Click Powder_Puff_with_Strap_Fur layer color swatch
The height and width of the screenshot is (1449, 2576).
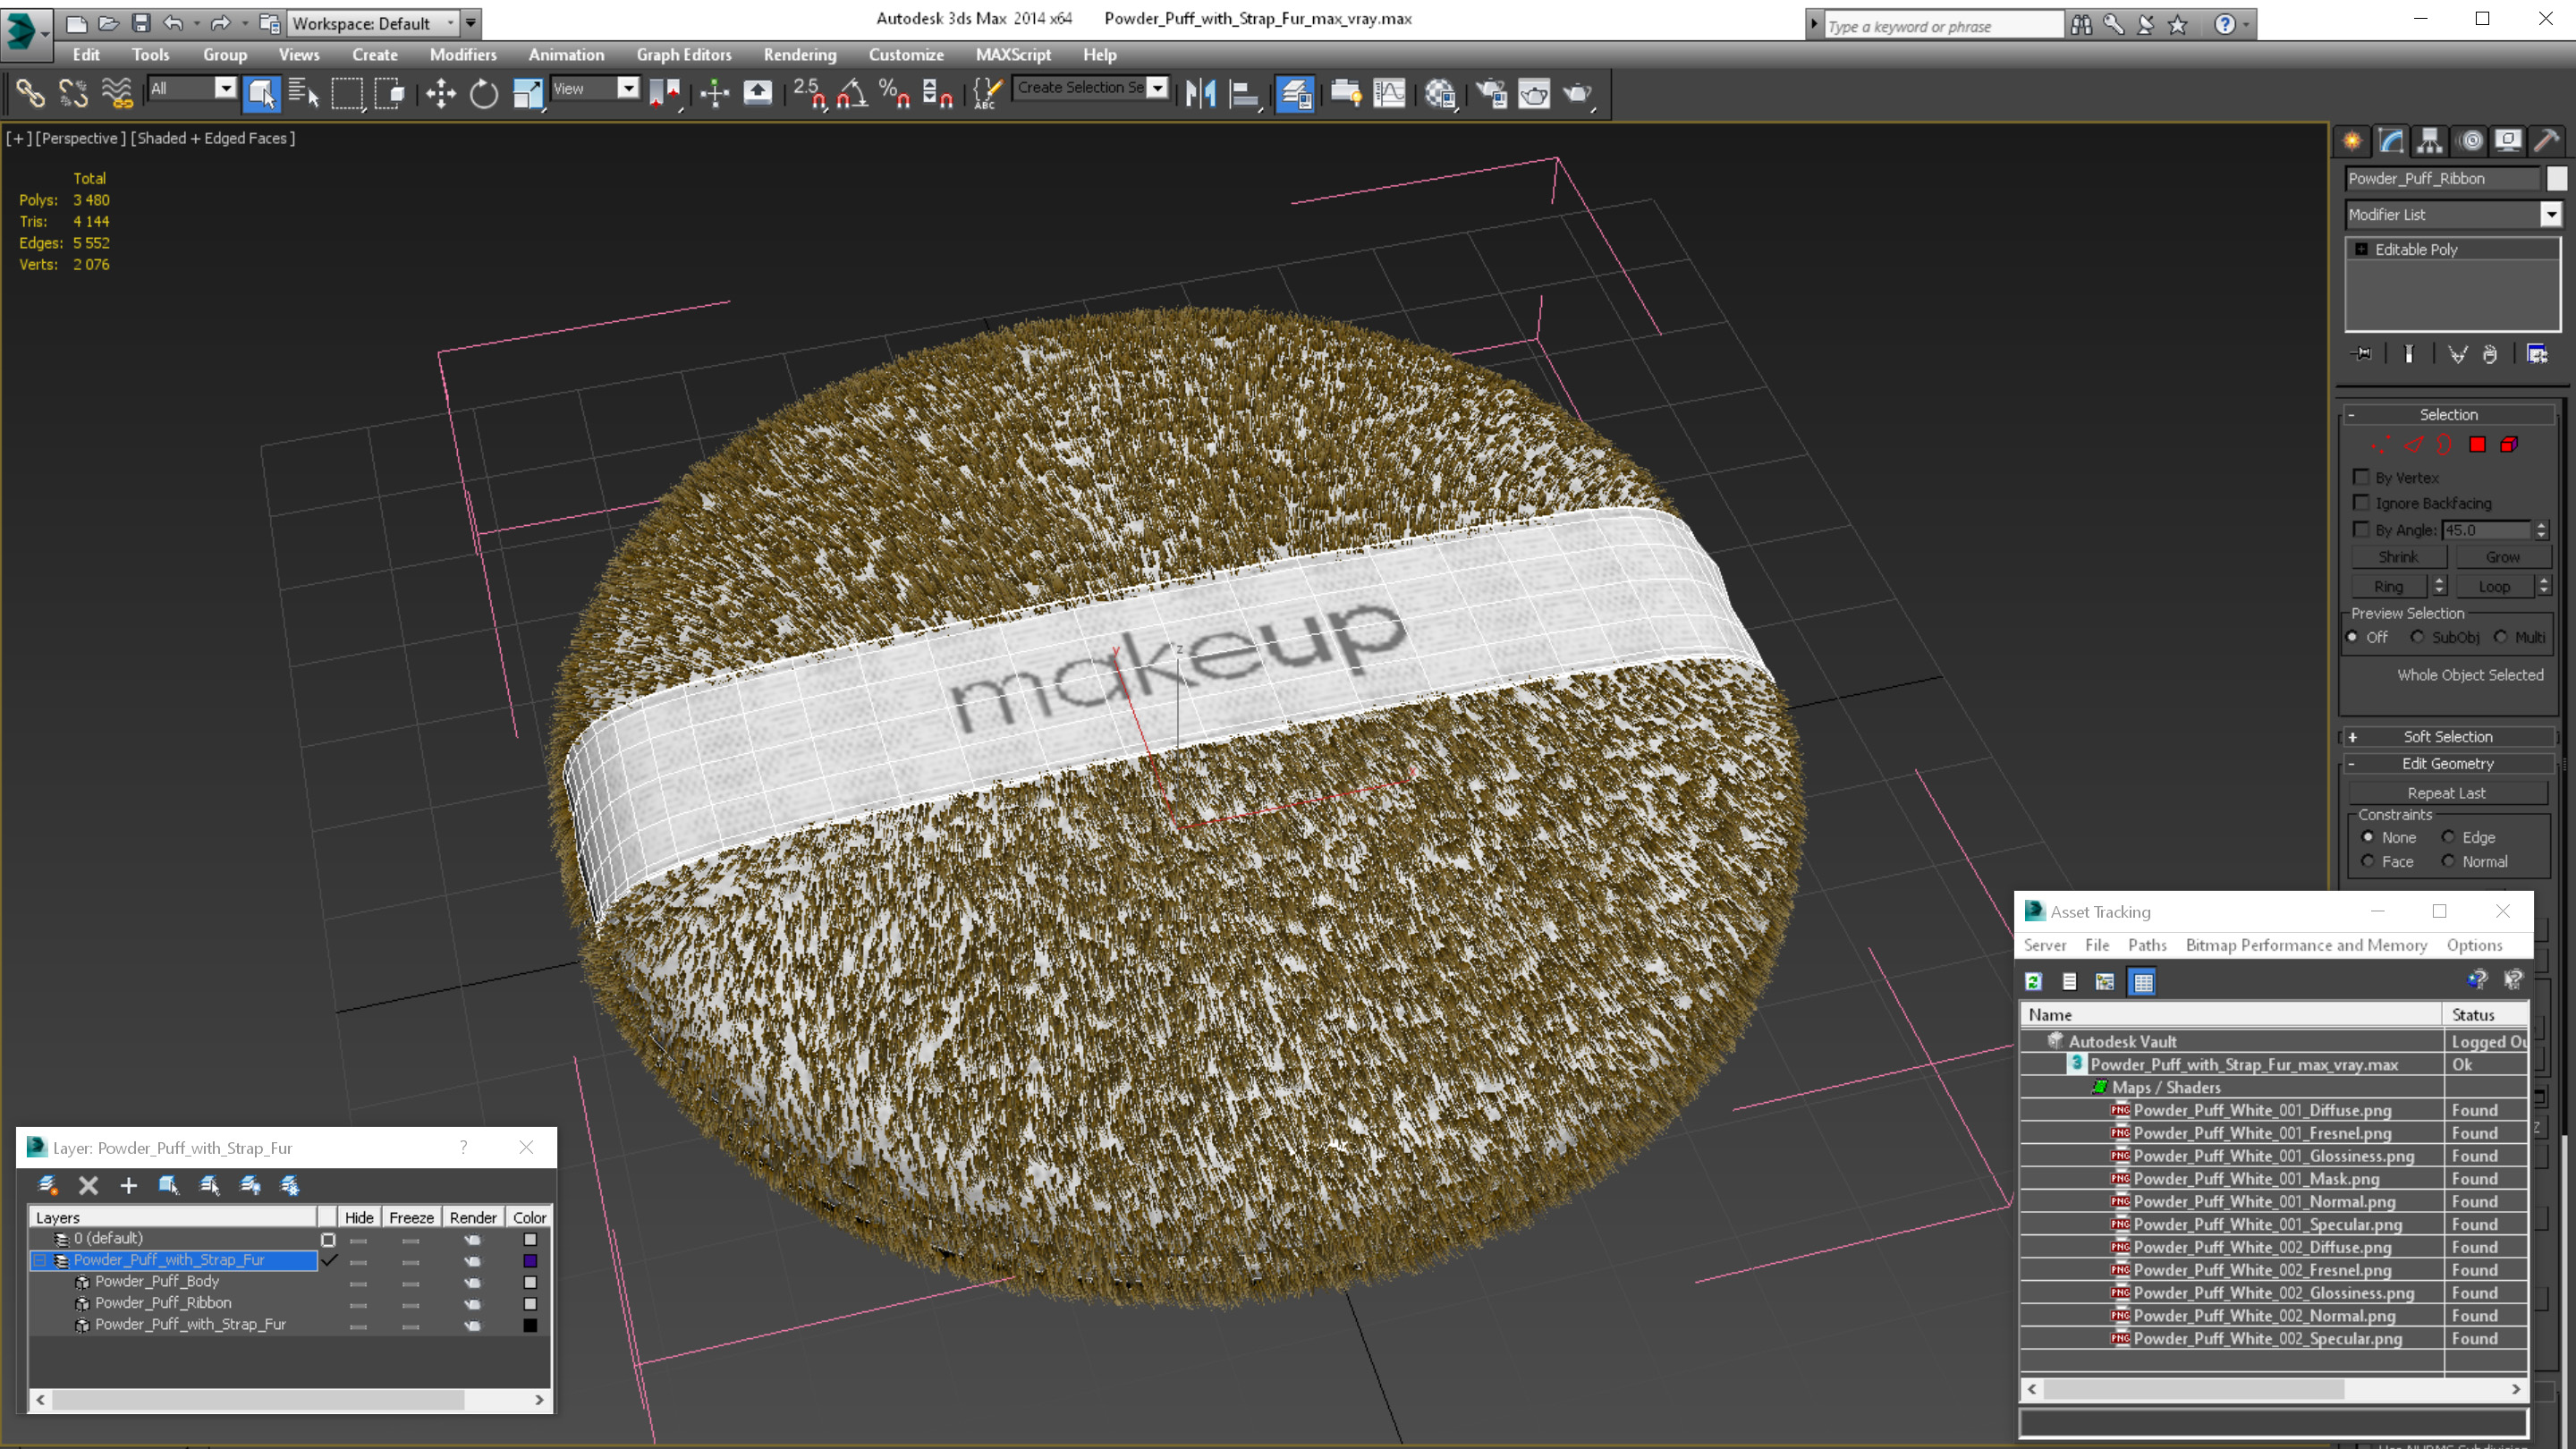coord(530,1260)
